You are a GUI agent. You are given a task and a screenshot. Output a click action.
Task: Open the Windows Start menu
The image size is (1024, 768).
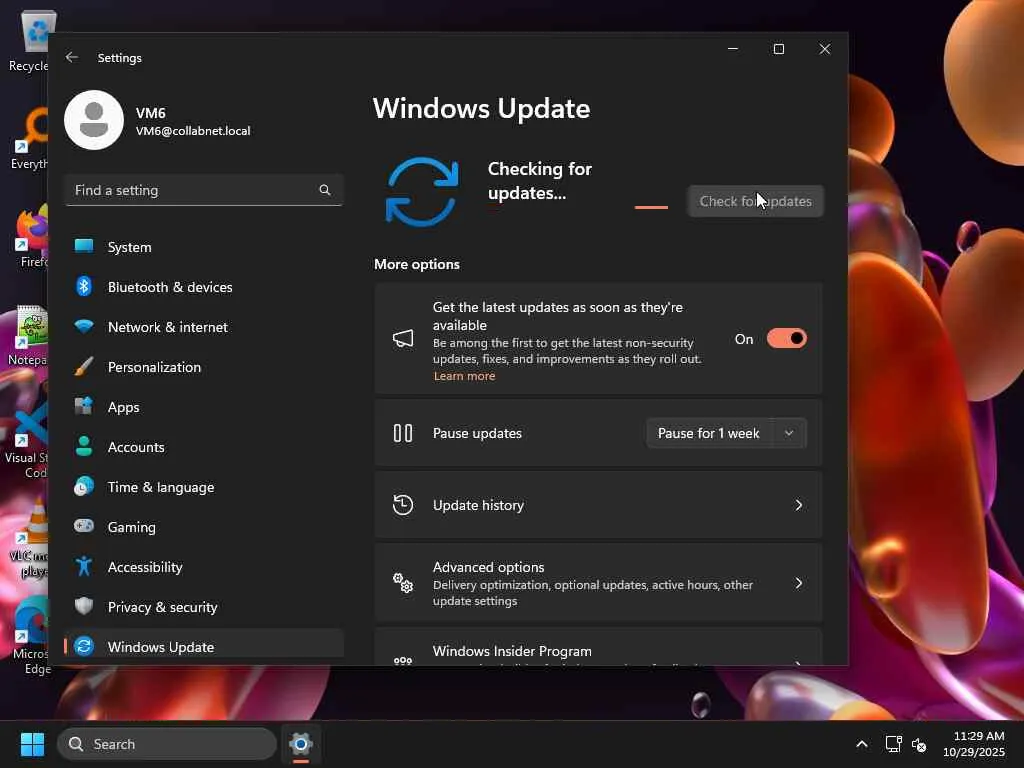tap(32, 744)
